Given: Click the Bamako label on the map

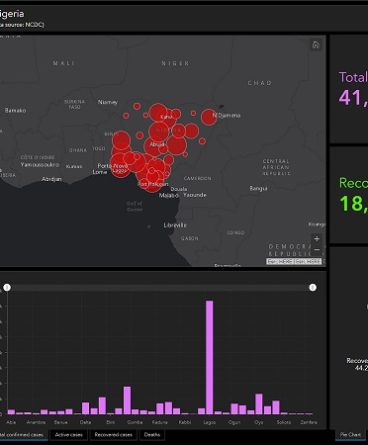Looking at the screenshot, I should coord(15,110).
